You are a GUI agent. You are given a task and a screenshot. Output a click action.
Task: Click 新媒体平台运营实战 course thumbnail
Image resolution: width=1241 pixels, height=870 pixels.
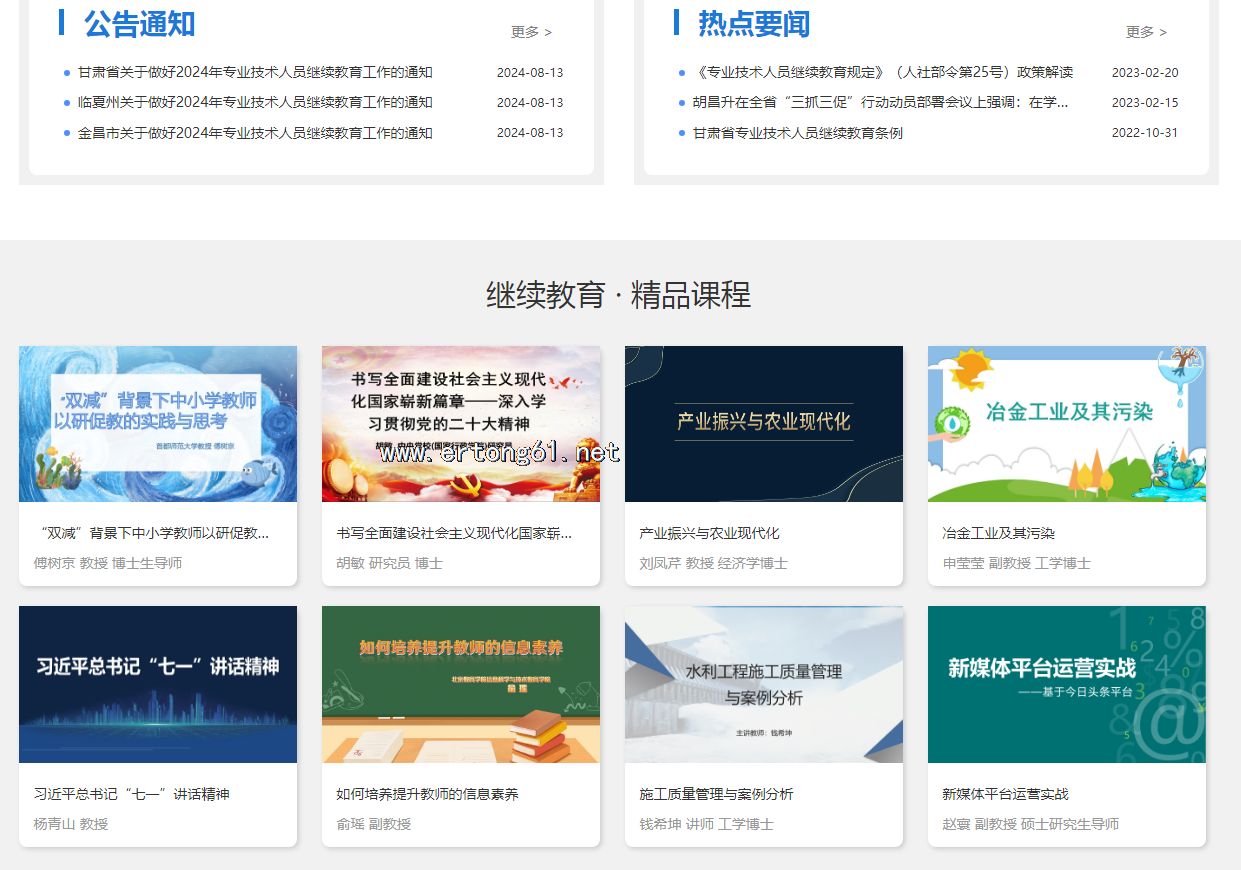pos(1067,684)
